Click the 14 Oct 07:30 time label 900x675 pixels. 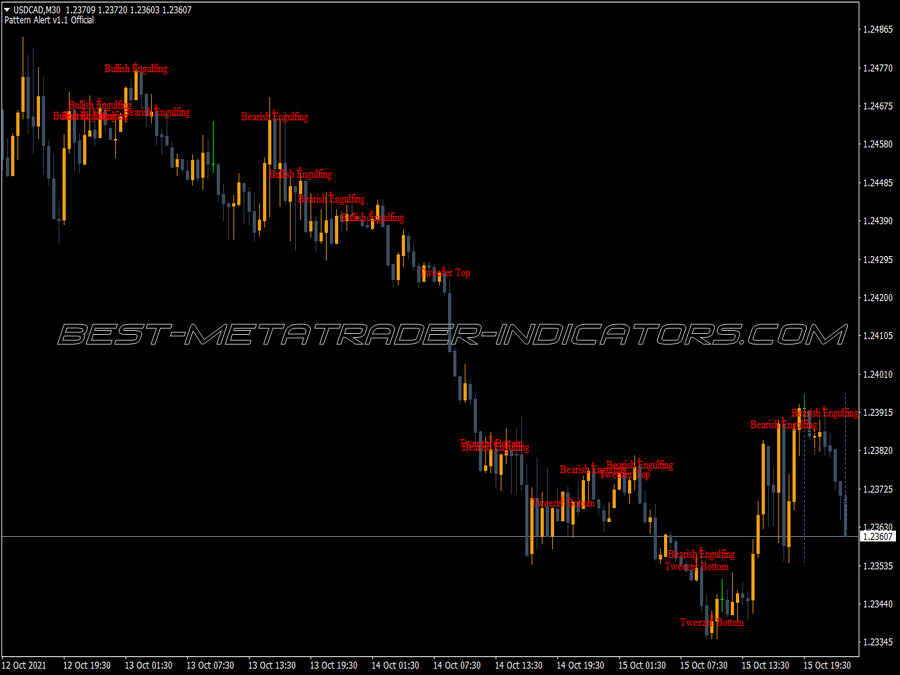tap(457, 665)
